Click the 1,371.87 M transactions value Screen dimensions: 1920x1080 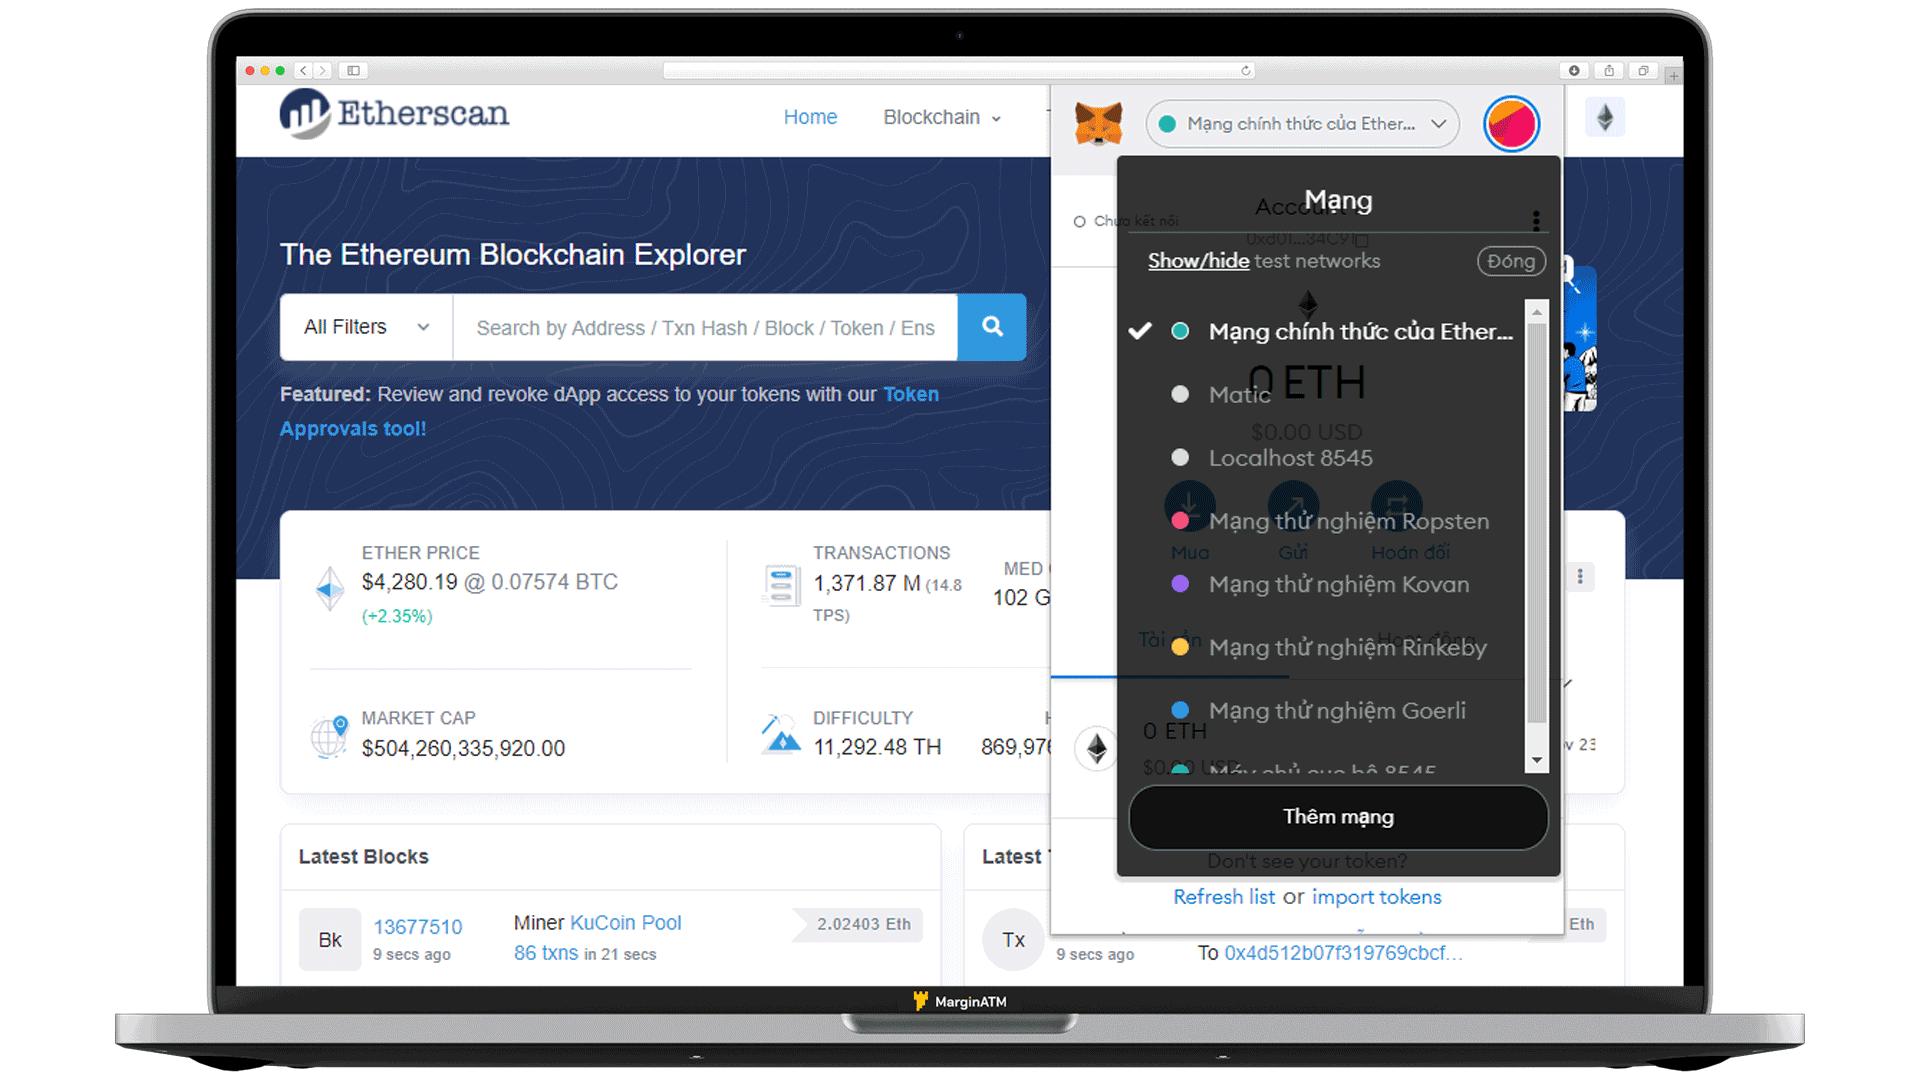867,583
